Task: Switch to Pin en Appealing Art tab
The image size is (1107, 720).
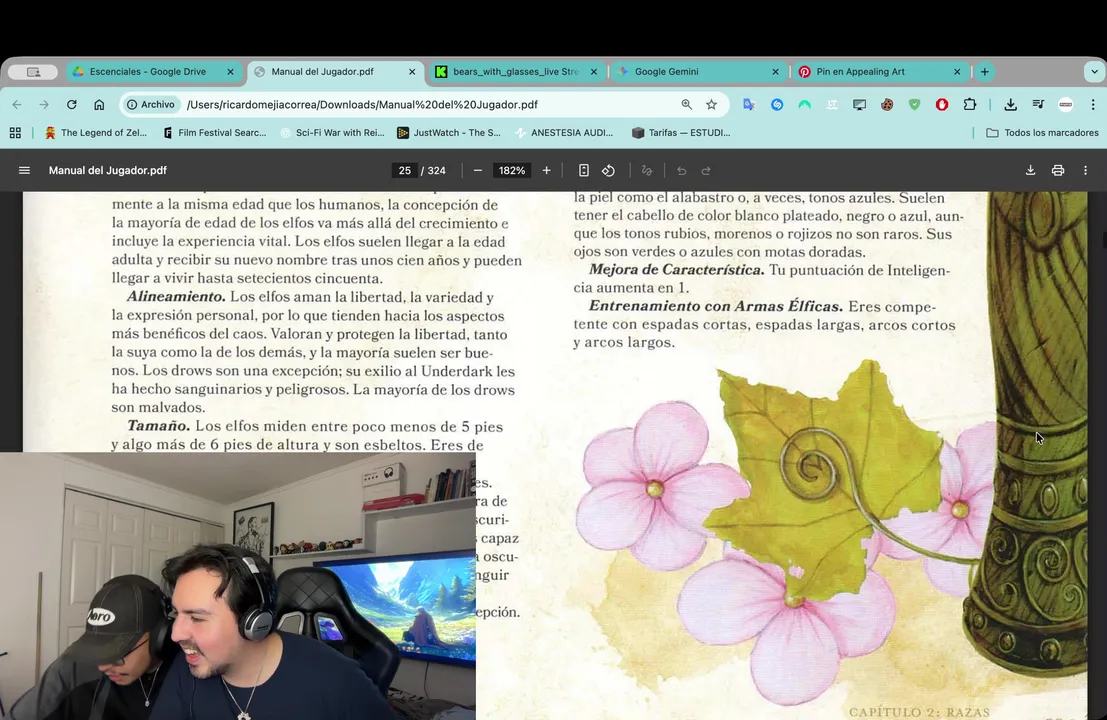Action: point(880,71)
